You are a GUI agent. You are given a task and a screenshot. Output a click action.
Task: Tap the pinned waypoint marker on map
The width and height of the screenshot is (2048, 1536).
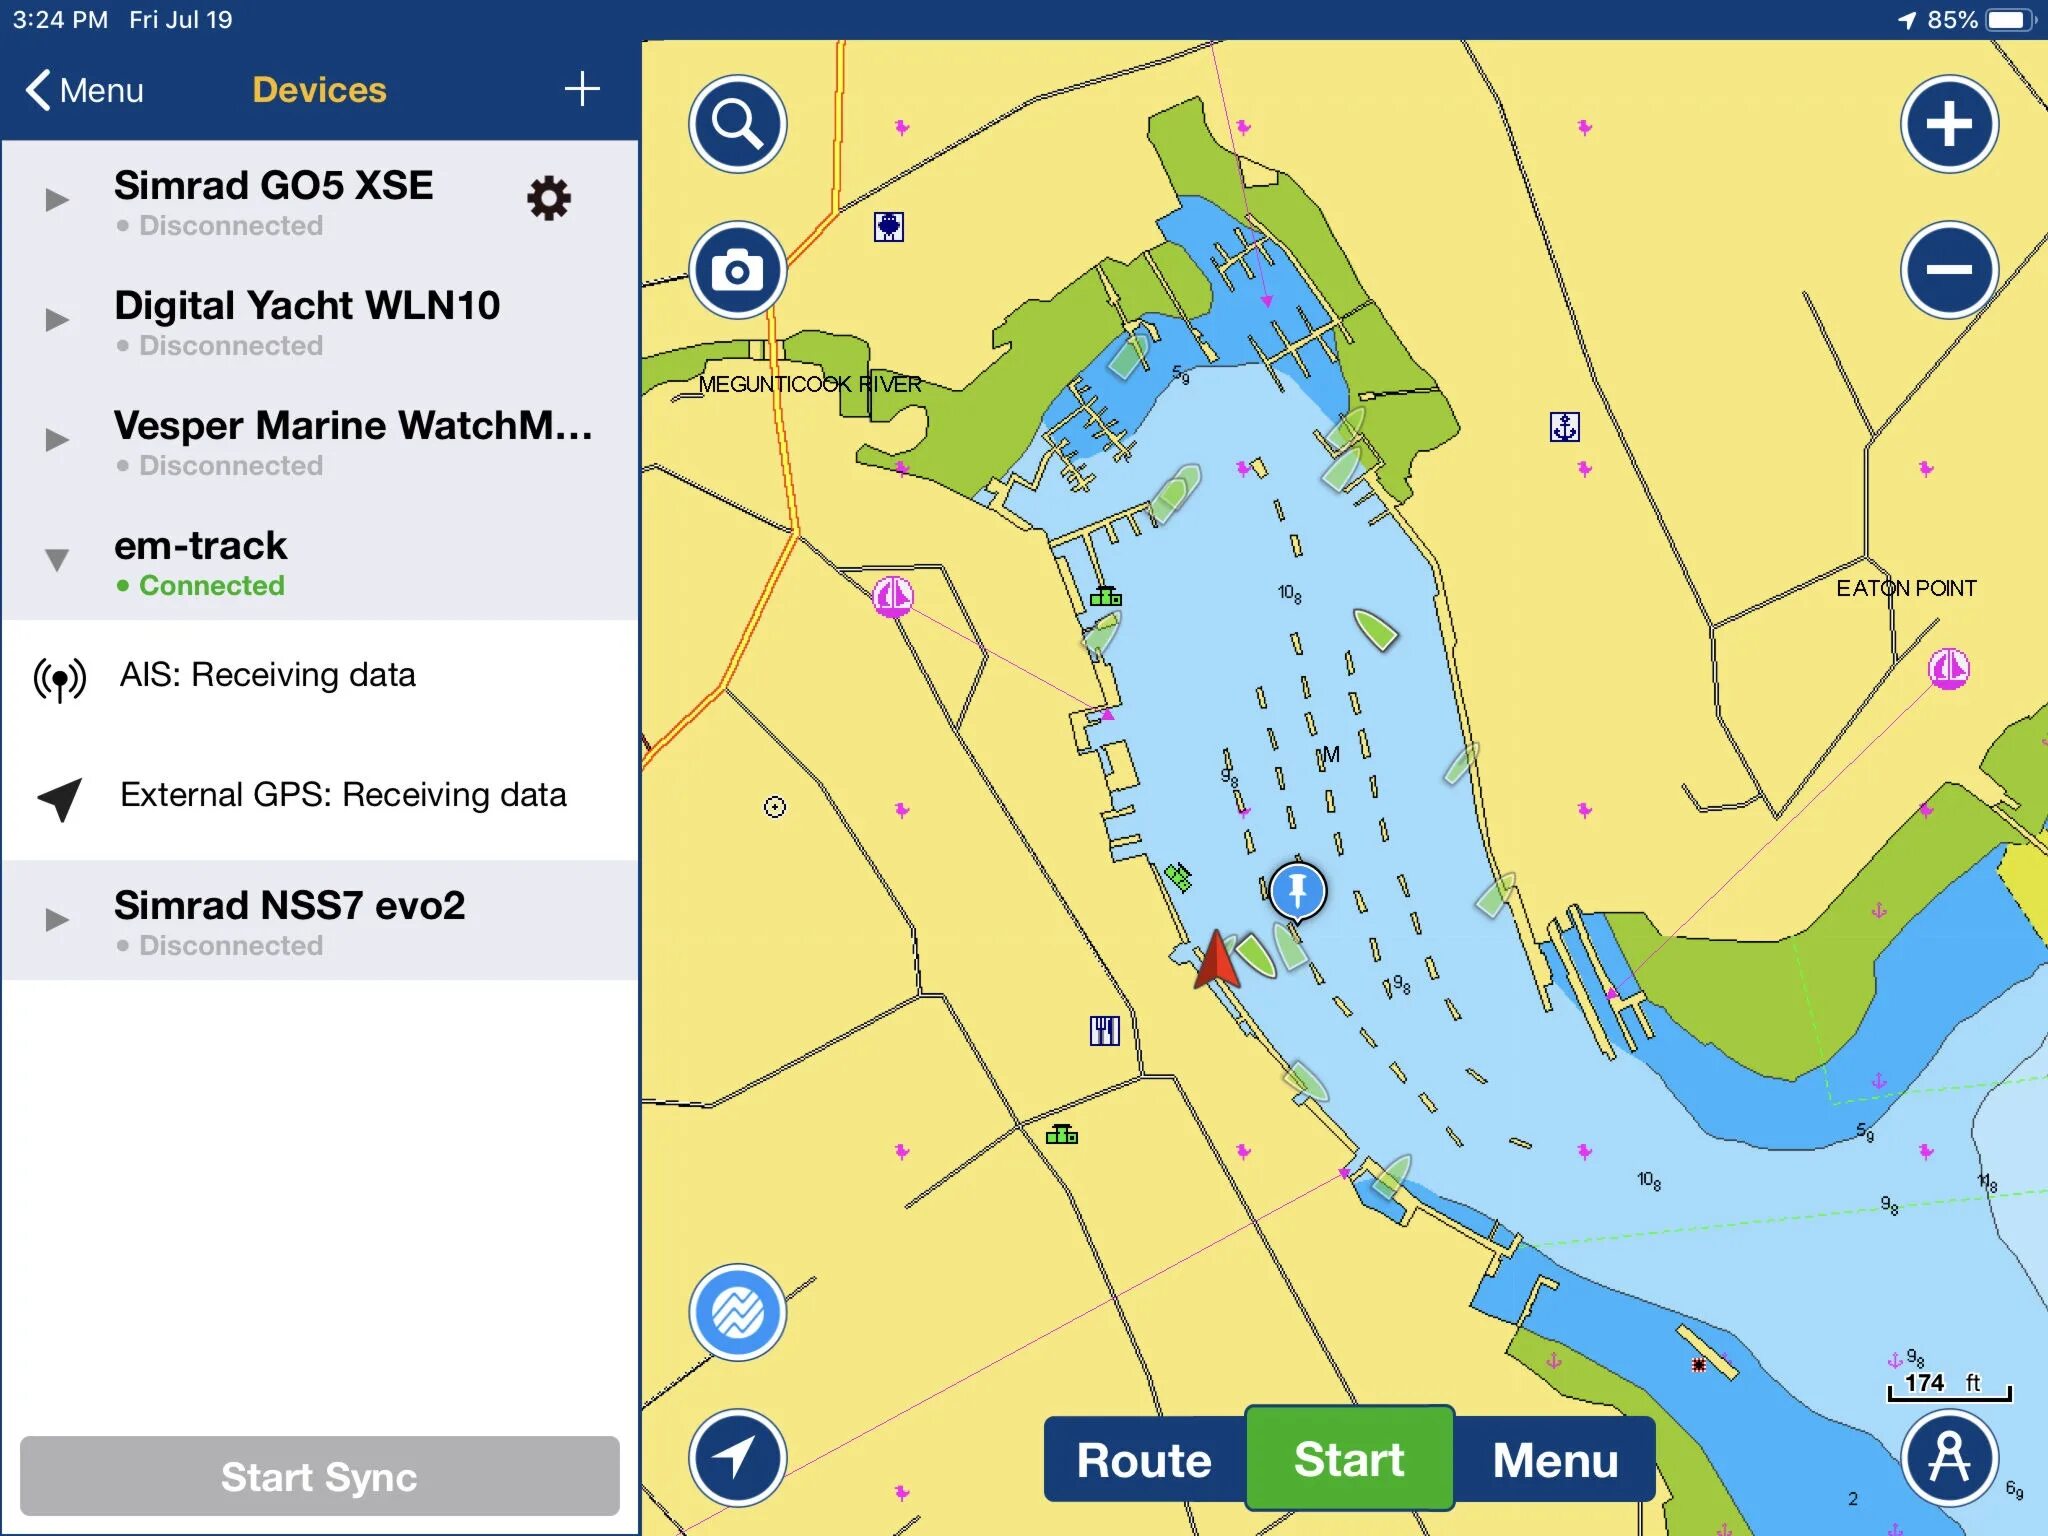(x=1300, y=891)
